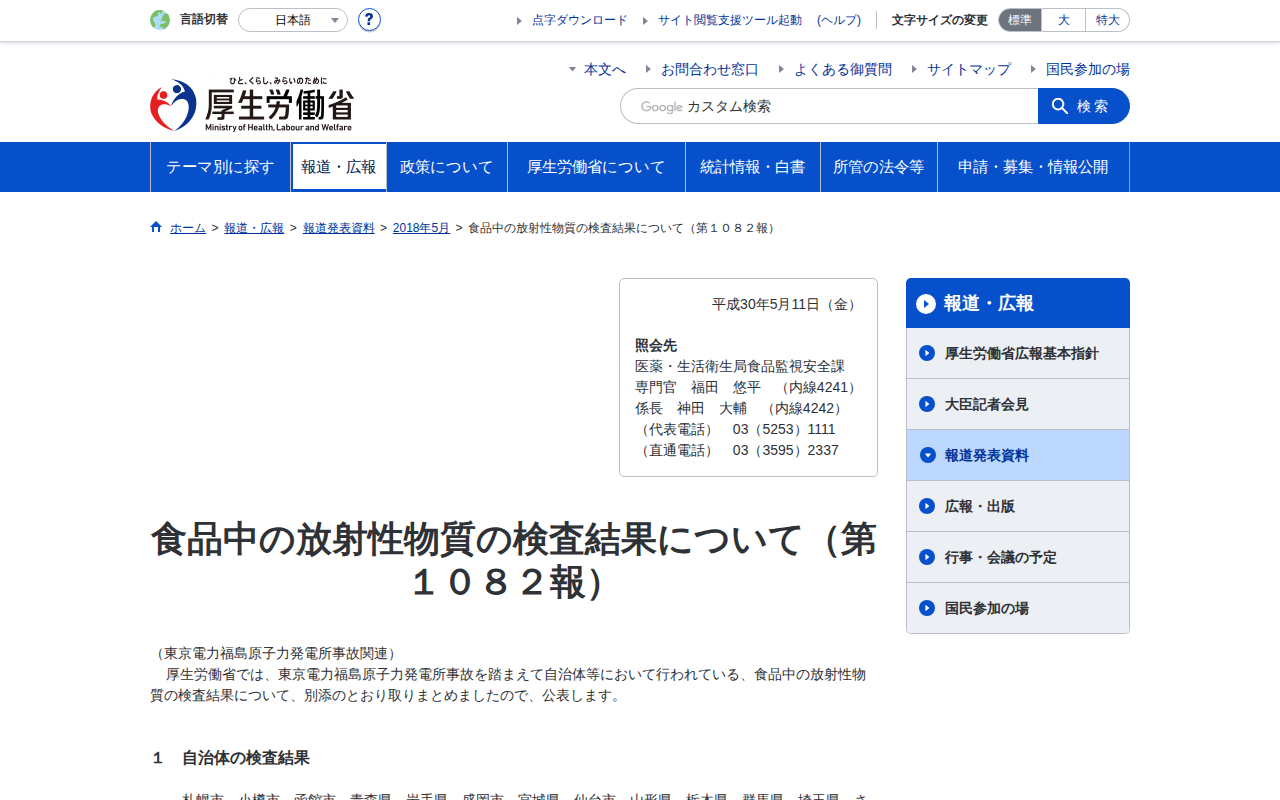The image size is (1280, 800).
Task: Click the home icon in breadcrumb
Action: pos(156,227)
